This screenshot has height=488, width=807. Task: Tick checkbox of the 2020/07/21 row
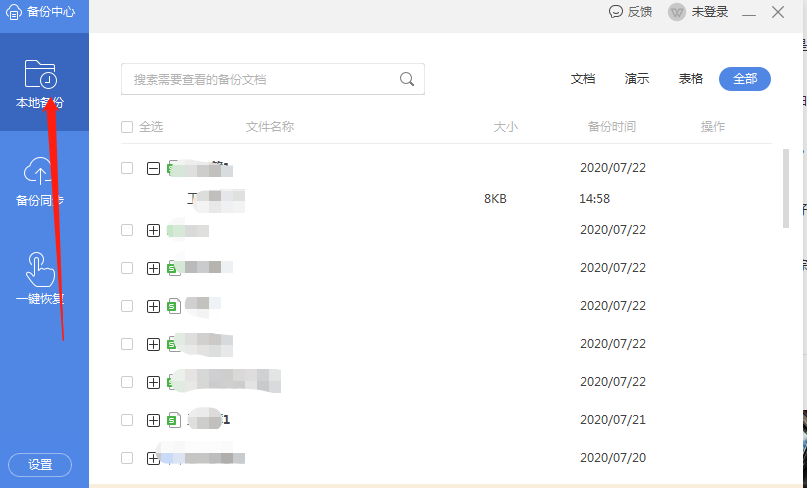[x=127, y=420]
